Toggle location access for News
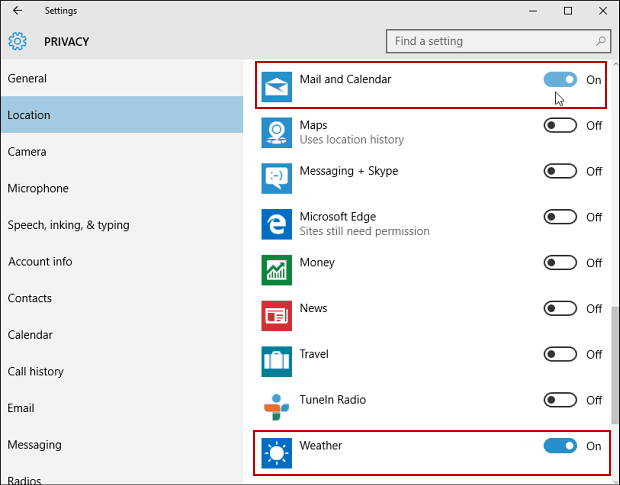The height and width of the screenshot is (485, 620). point(560,308)
